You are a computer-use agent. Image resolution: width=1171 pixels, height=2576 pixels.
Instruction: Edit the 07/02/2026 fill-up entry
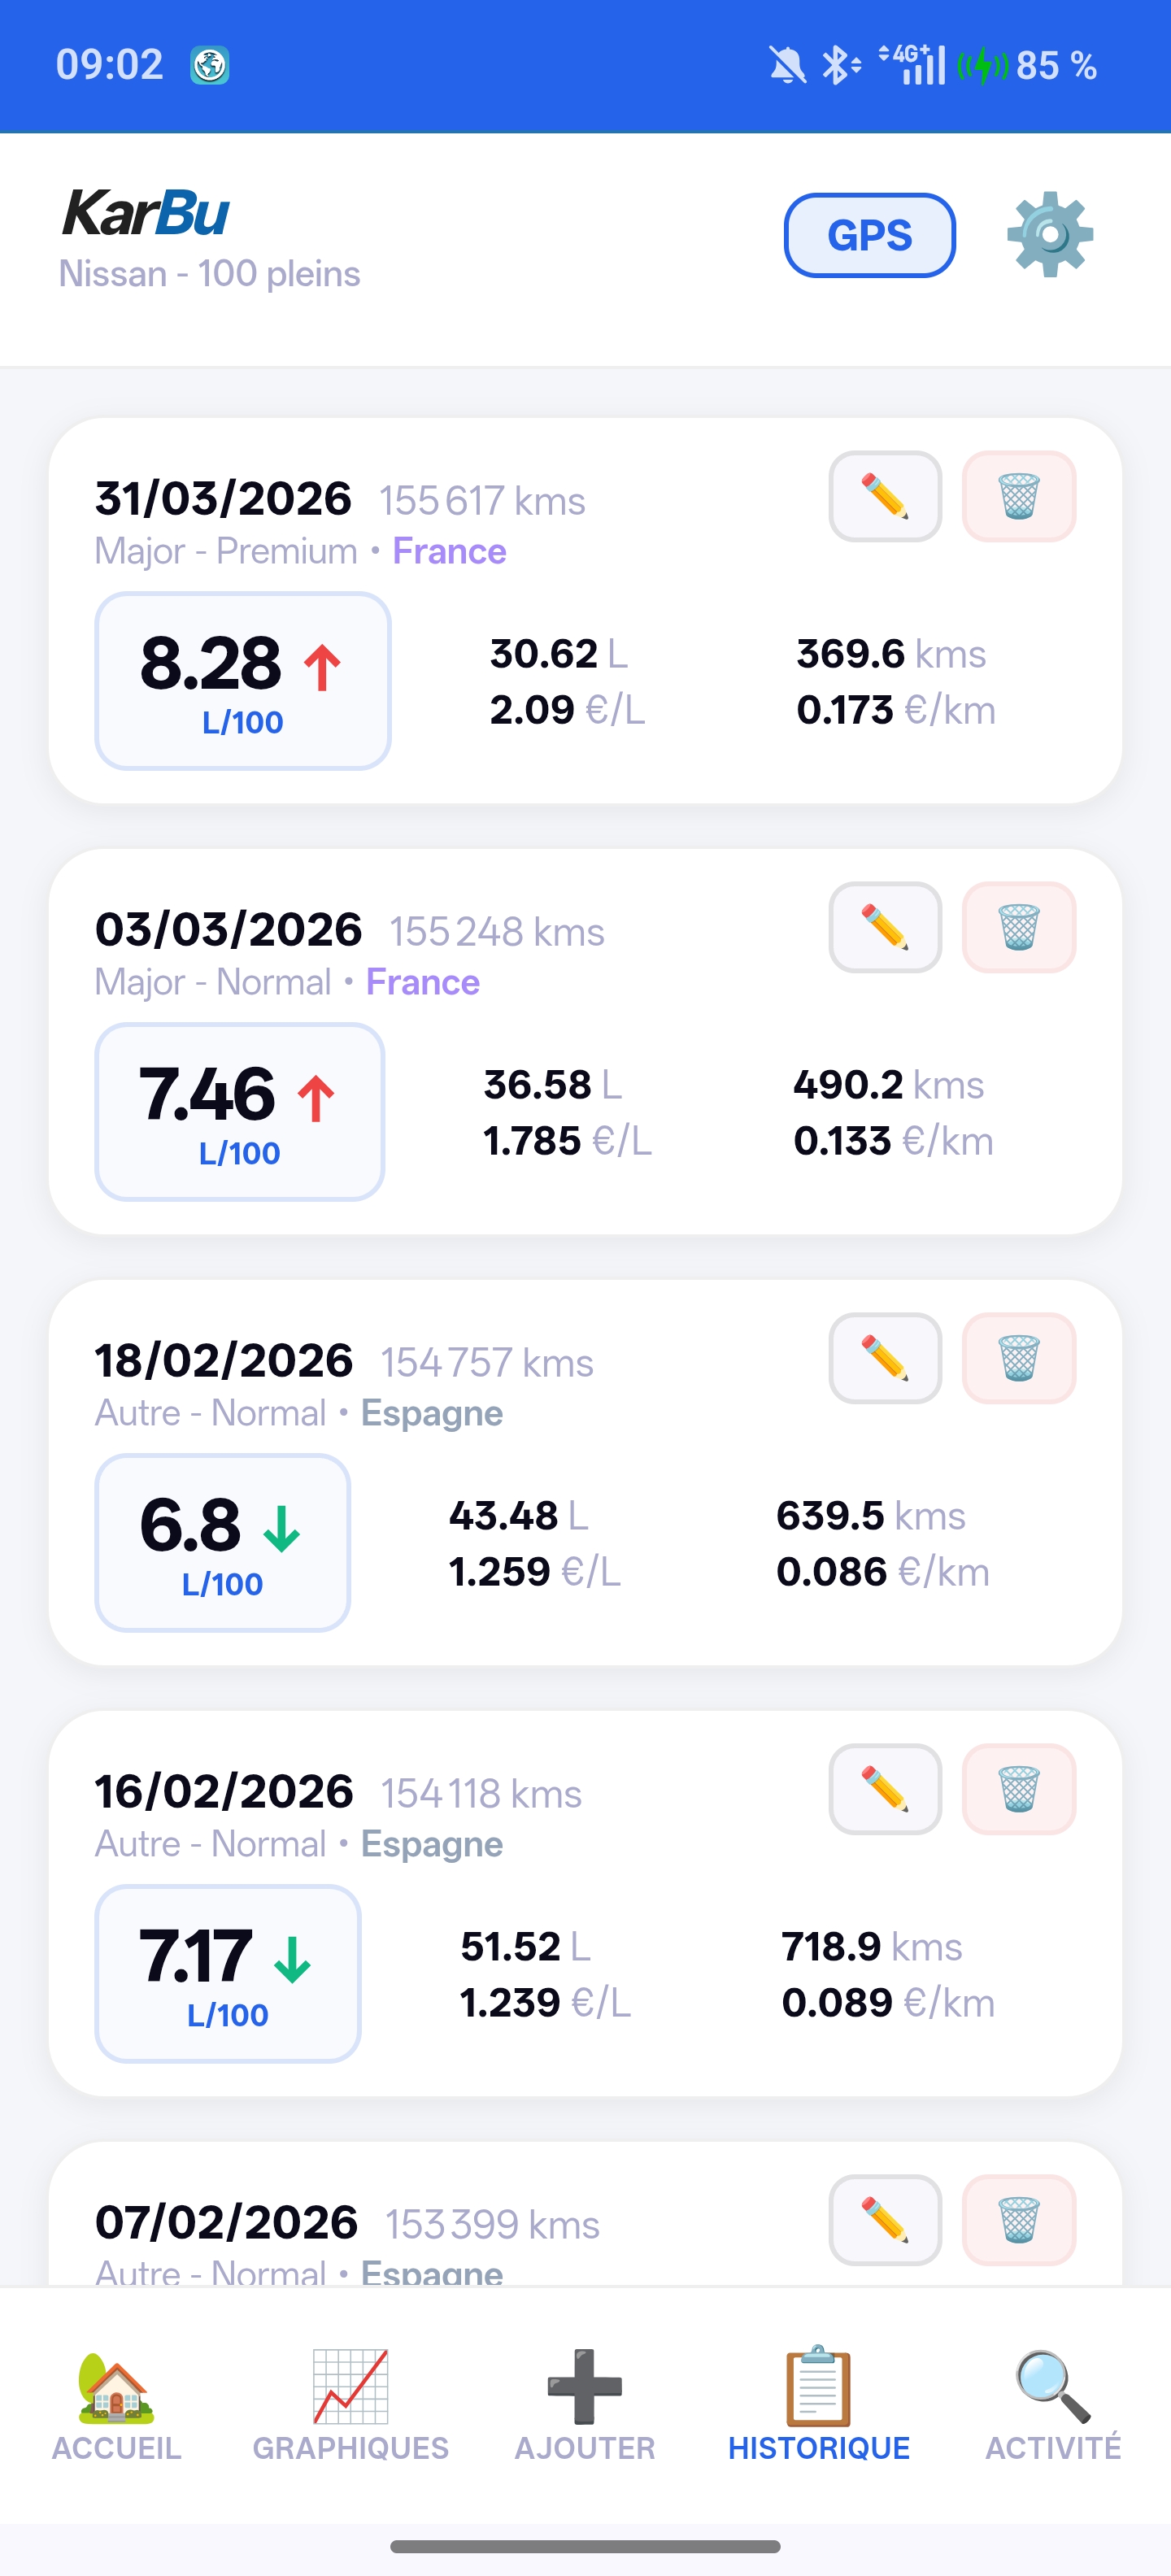[884, 2220]
